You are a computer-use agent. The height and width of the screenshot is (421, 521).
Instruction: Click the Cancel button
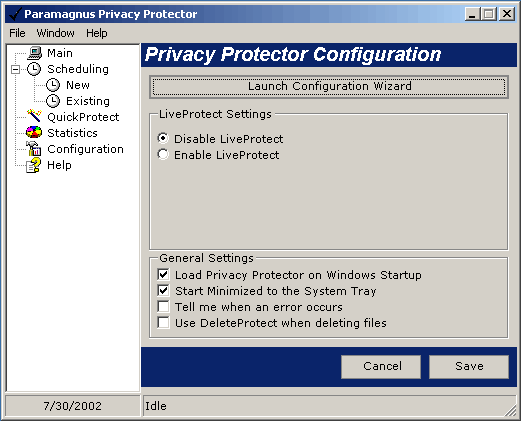coord(381,367)
